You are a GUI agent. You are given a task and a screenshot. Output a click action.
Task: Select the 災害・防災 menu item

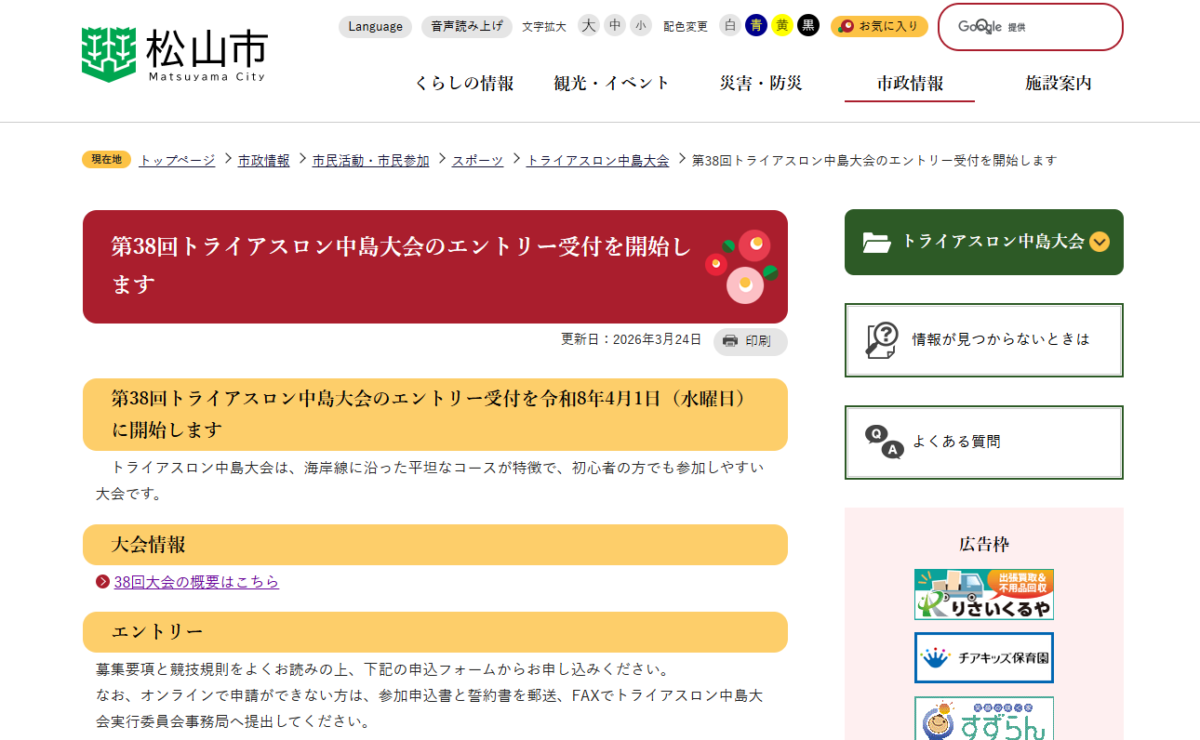click(x=760, y=84)
